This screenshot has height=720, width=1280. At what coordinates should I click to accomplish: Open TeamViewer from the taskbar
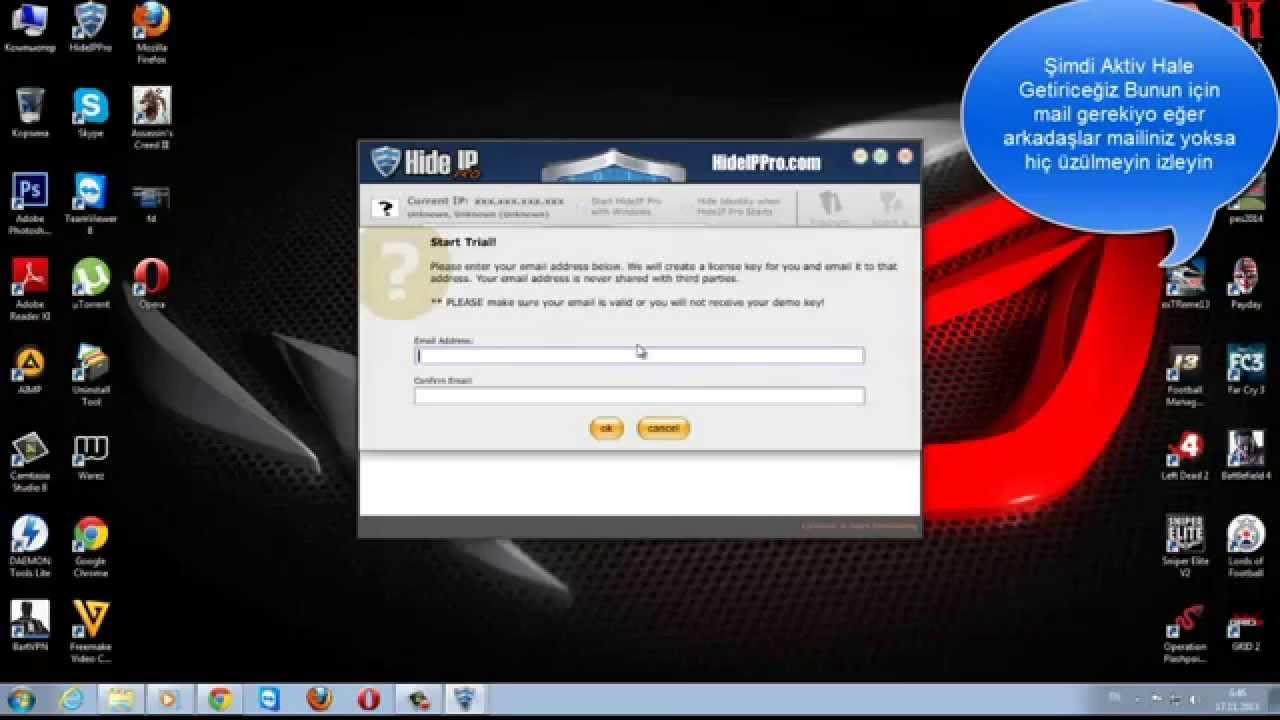pos(270,699)
